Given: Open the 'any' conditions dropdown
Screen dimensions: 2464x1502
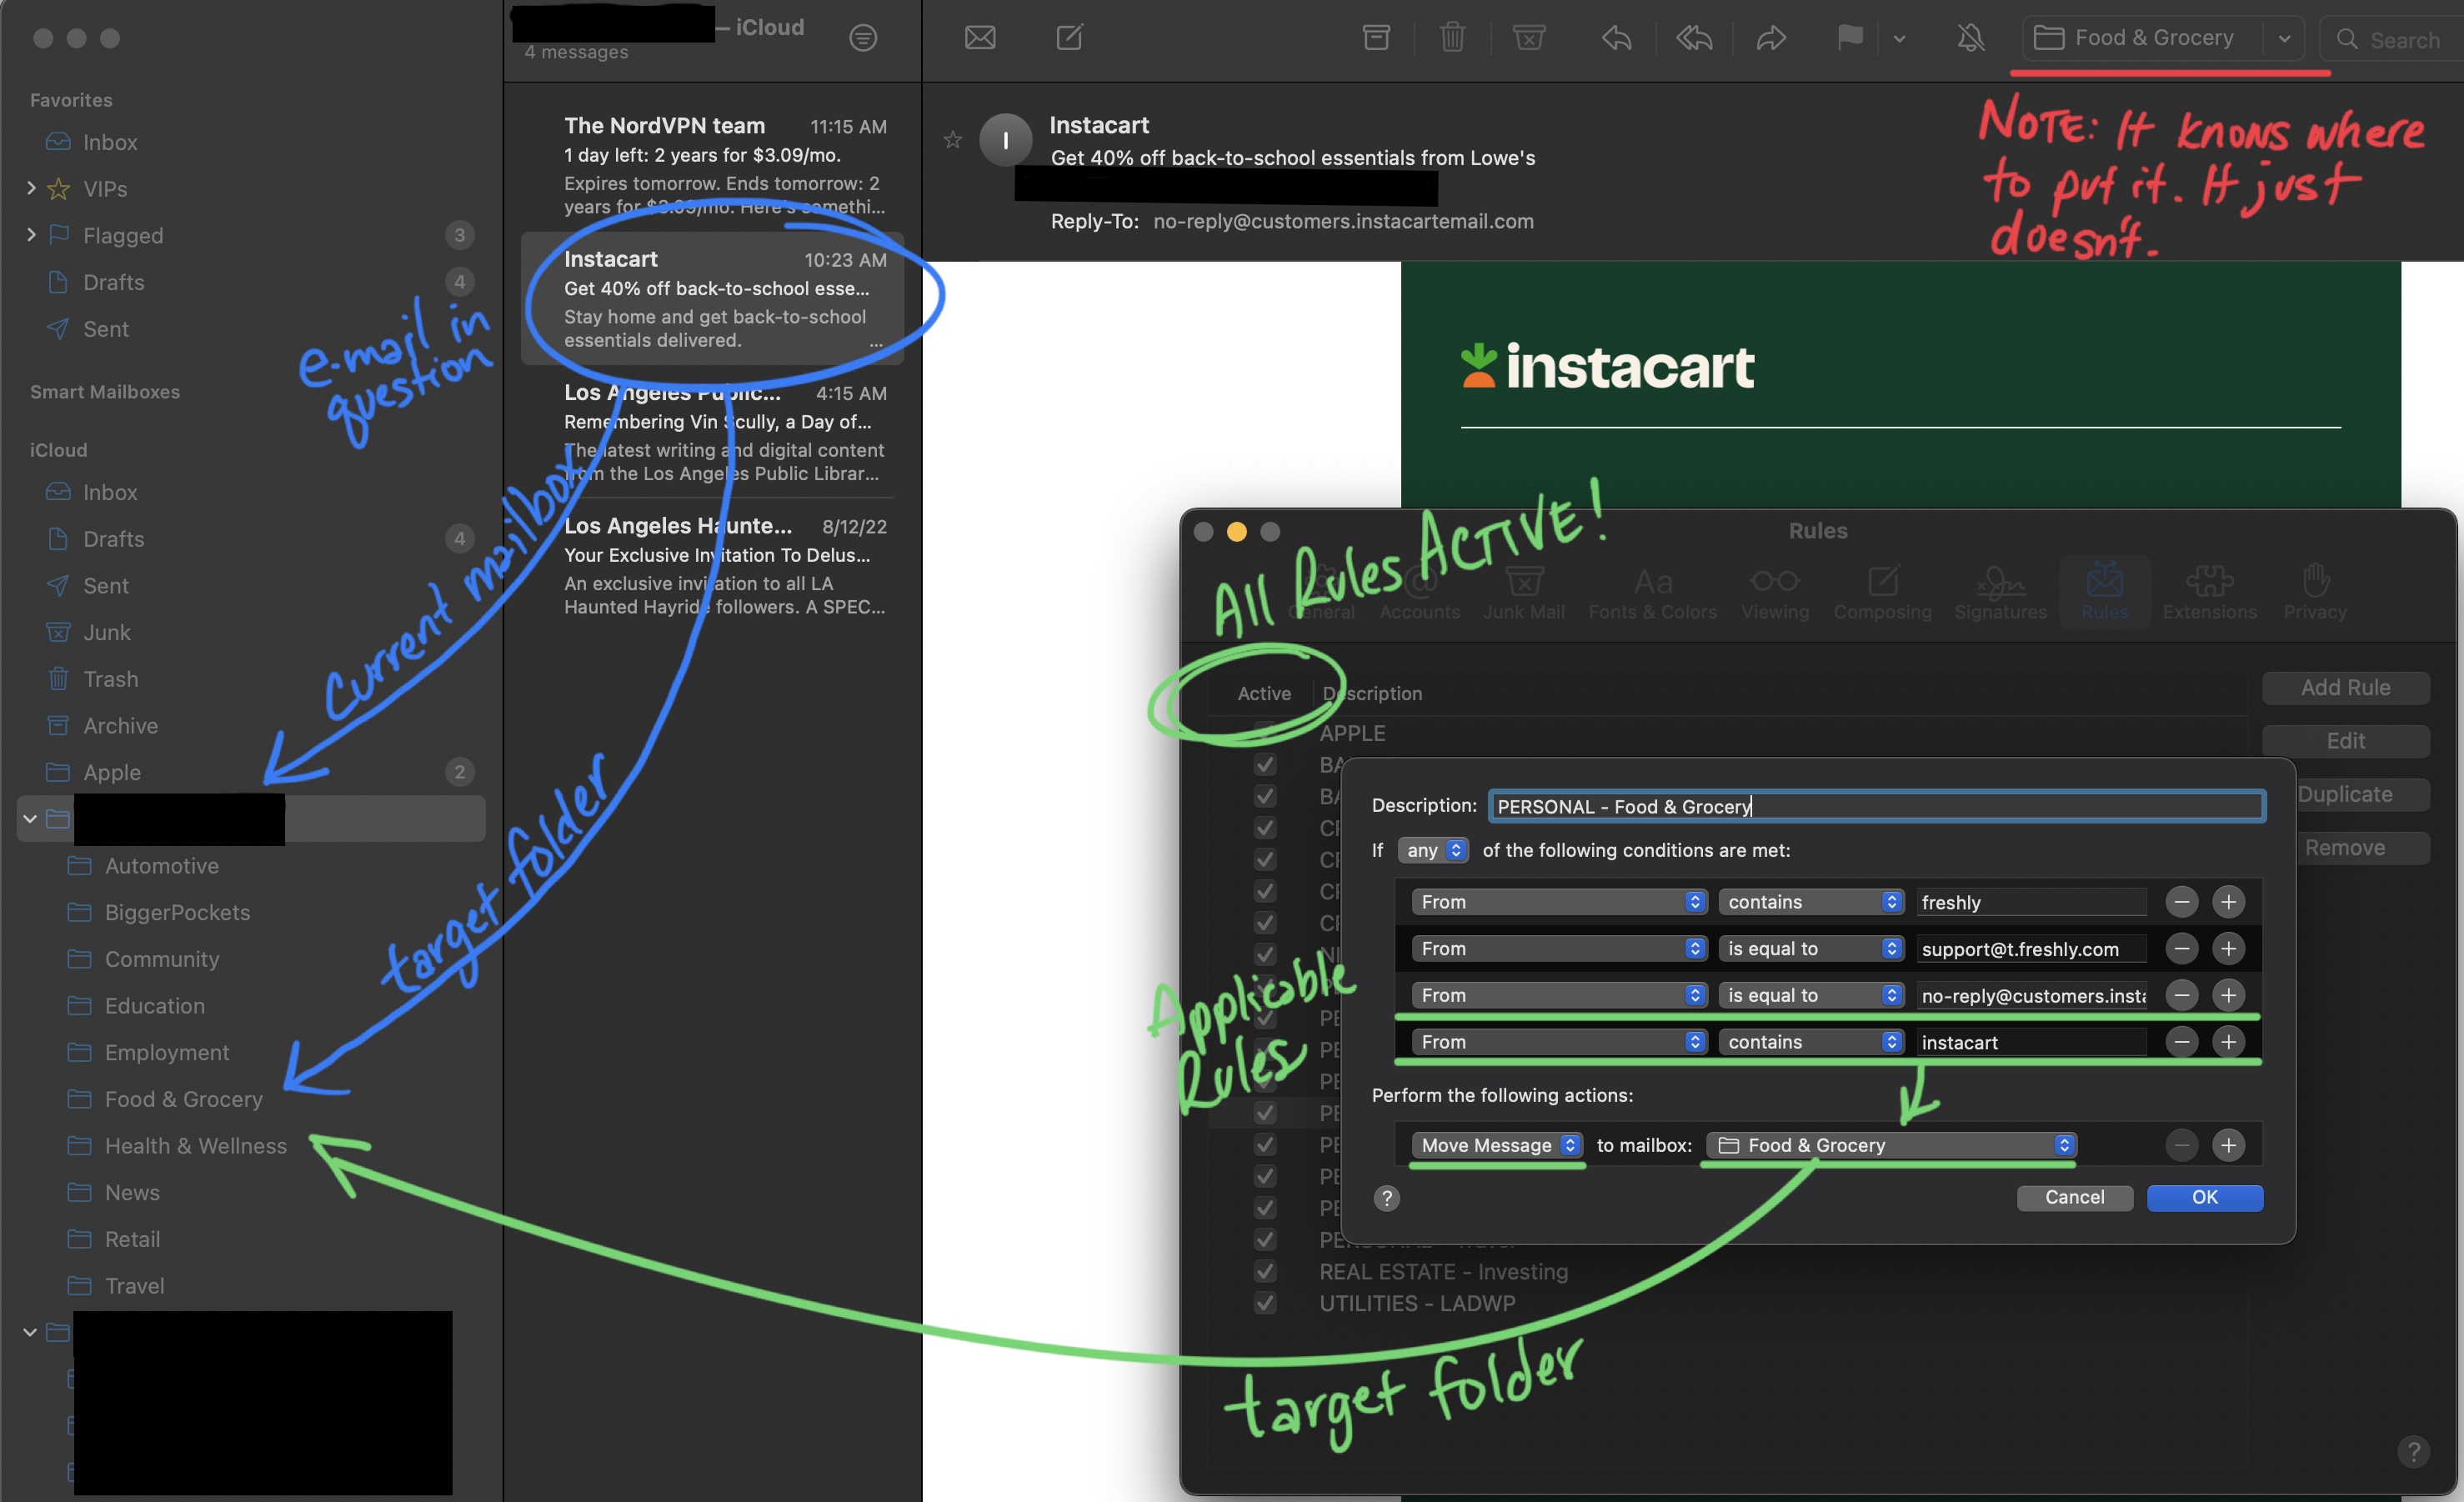Looking at the screenshot, I should point(1432,850).
